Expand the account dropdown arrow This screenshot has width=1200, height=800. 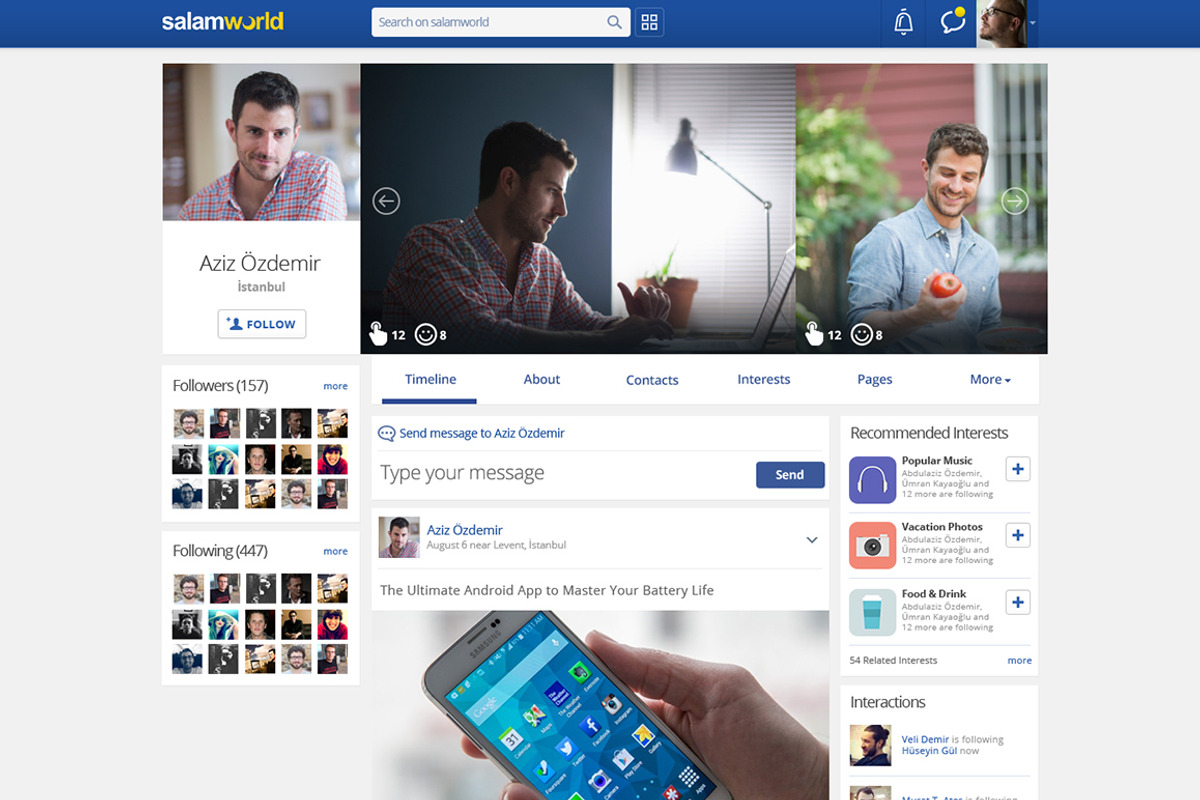[1032, 23]
